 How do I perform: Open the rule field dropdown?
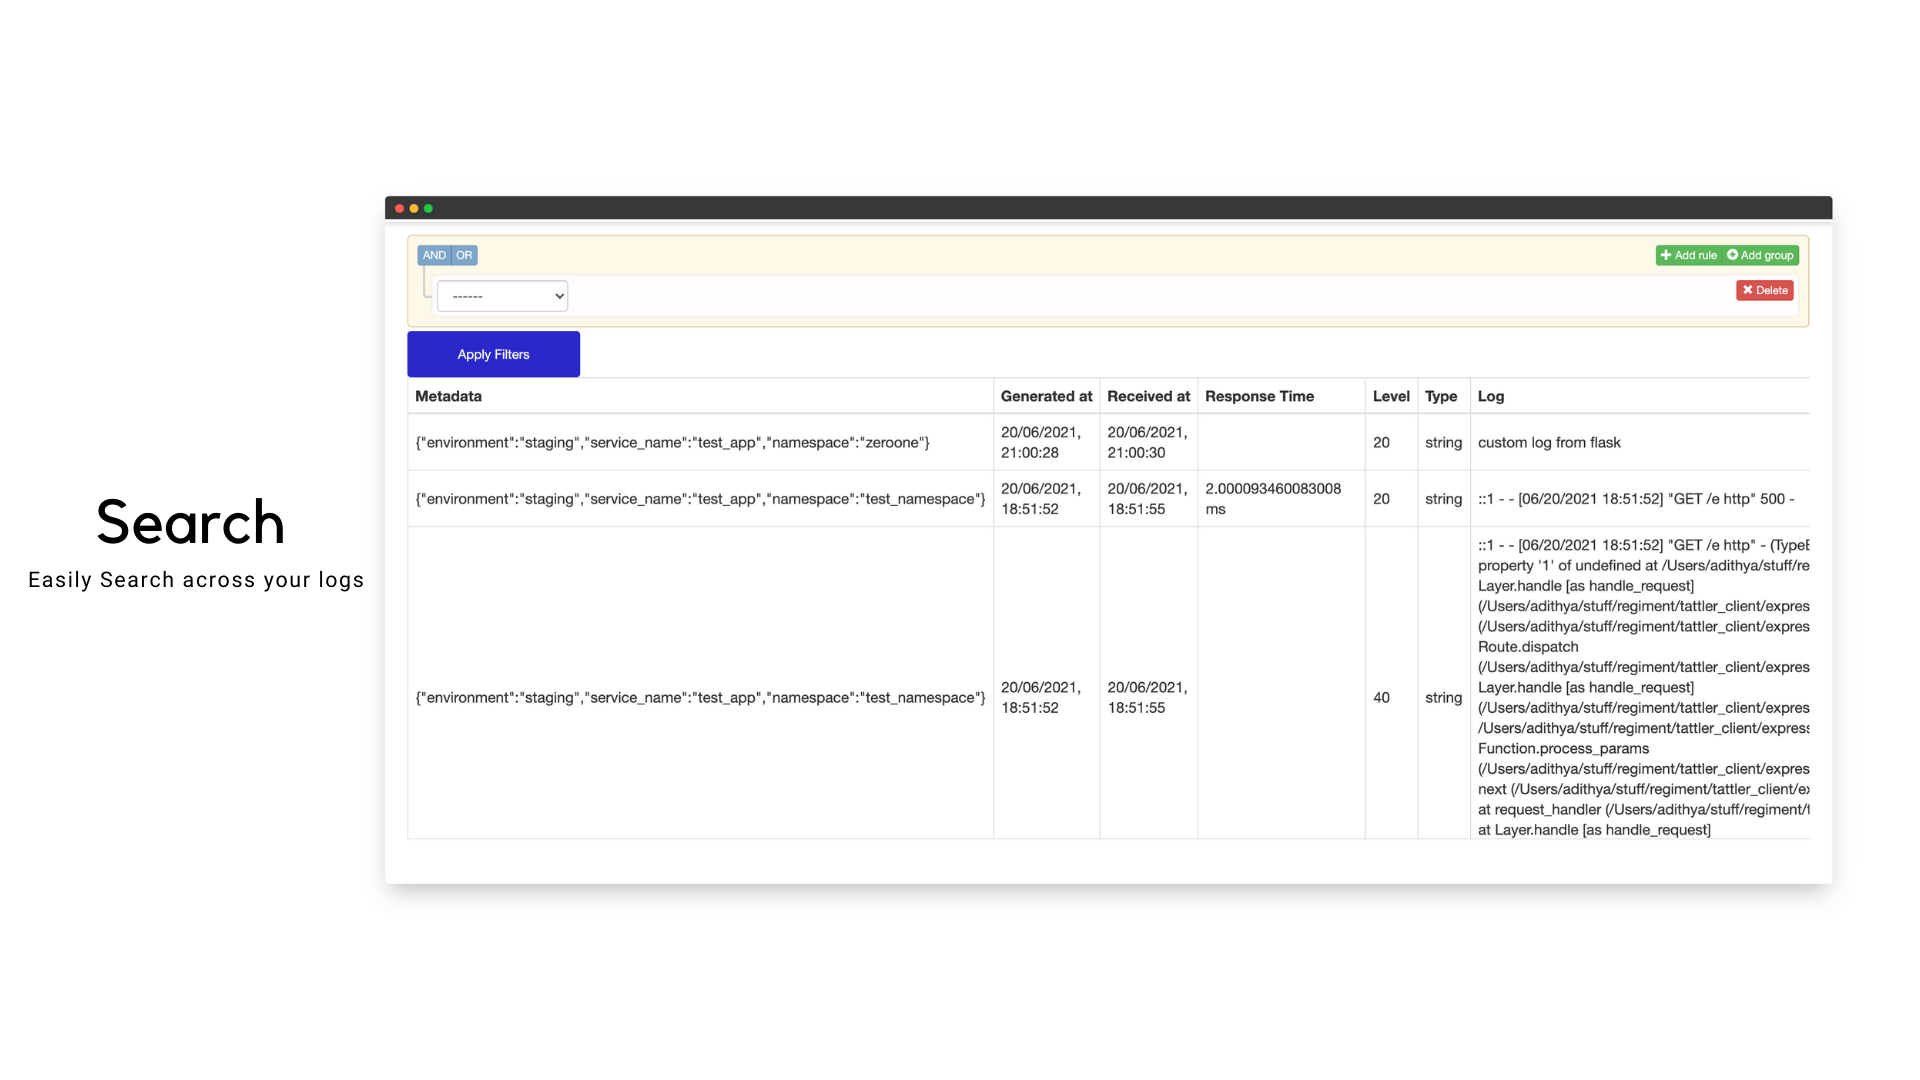click(x=502, y=296)
